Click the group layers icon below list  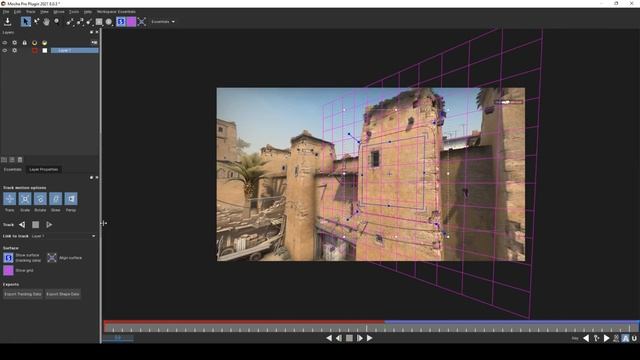pos(4,160)
